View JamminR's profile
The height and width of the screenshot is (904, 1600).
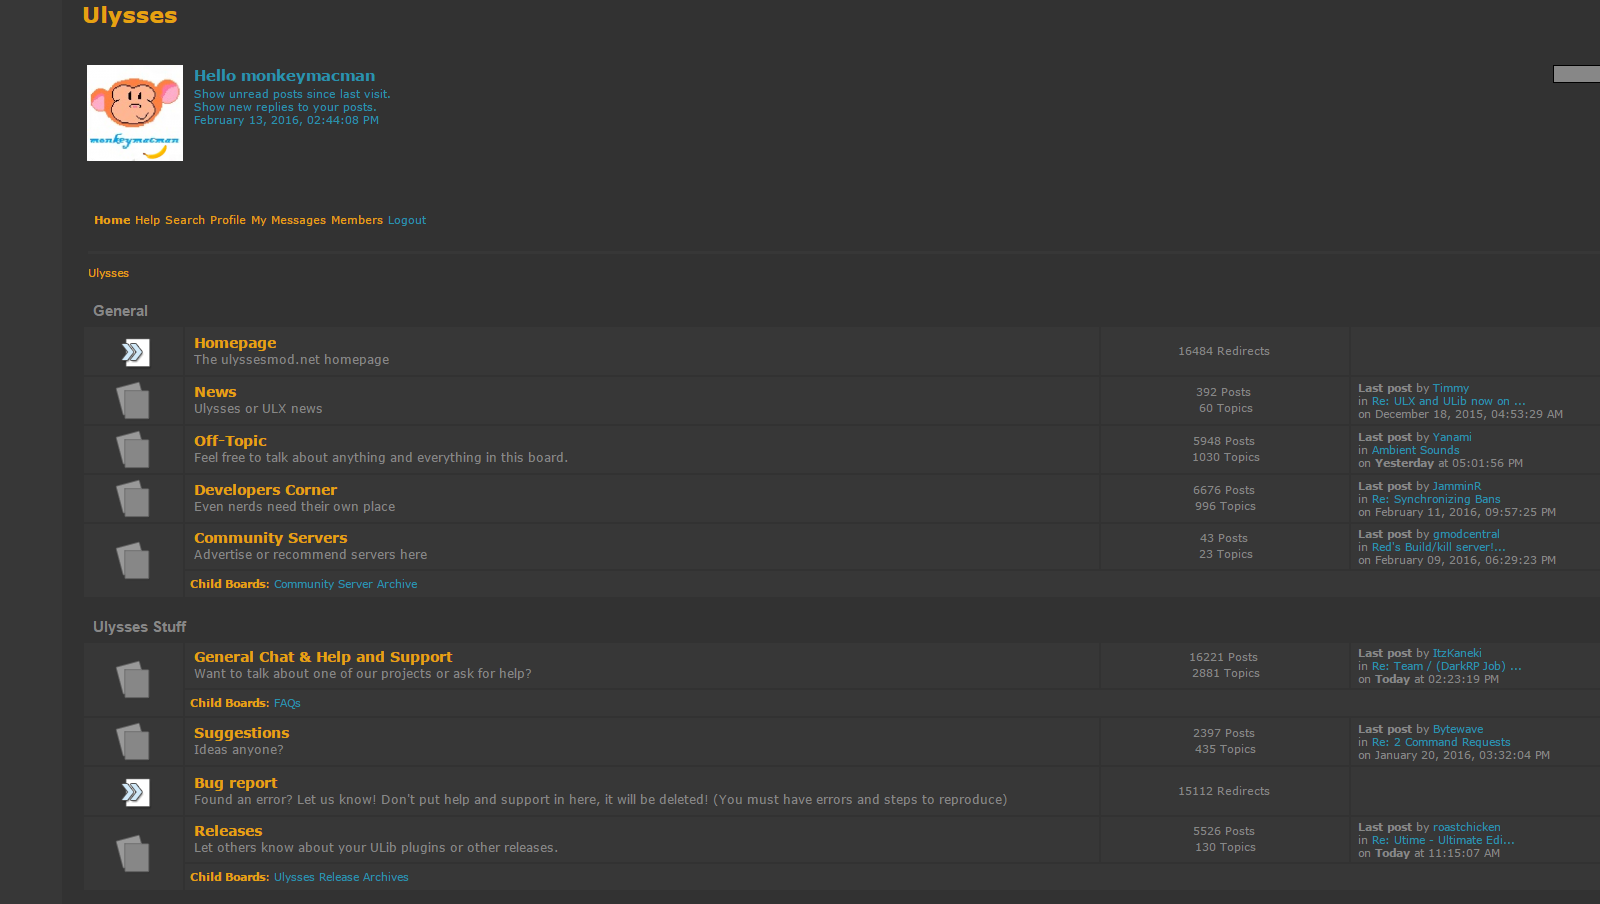click(x=1456, y=486)
